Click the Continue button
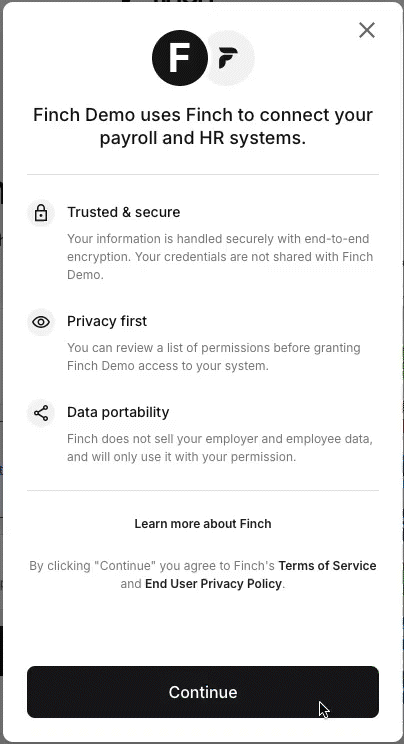404x744 pixels. (x=203, y=692)
